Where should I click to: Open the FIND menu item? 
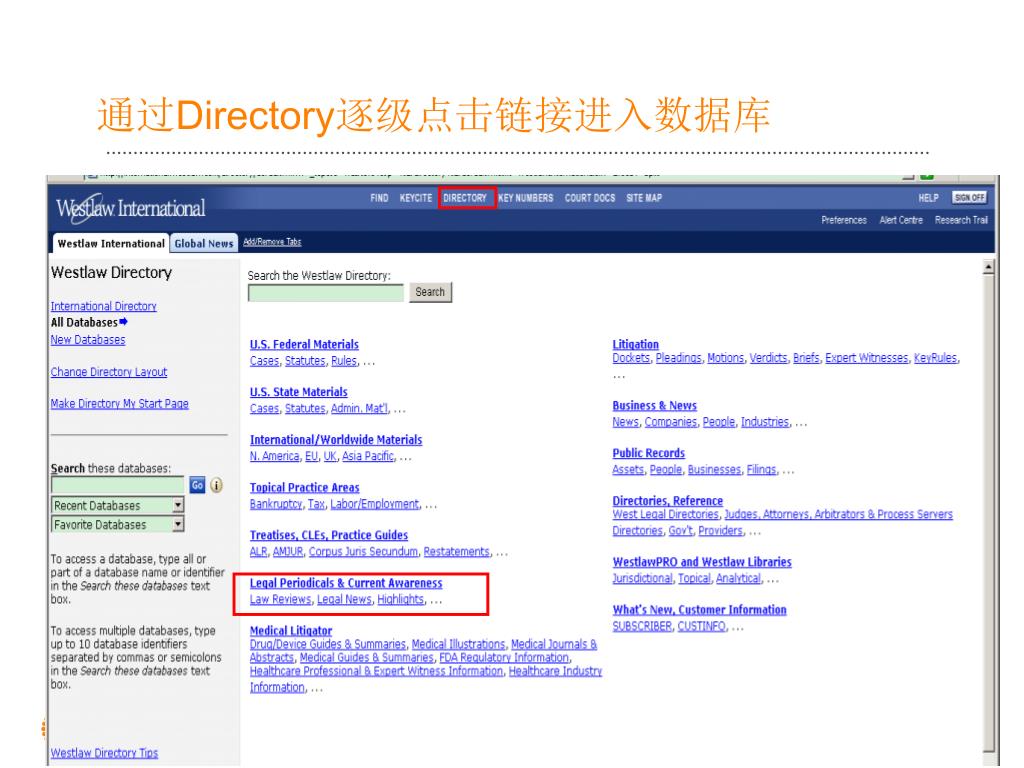click(x=379, y=198)
